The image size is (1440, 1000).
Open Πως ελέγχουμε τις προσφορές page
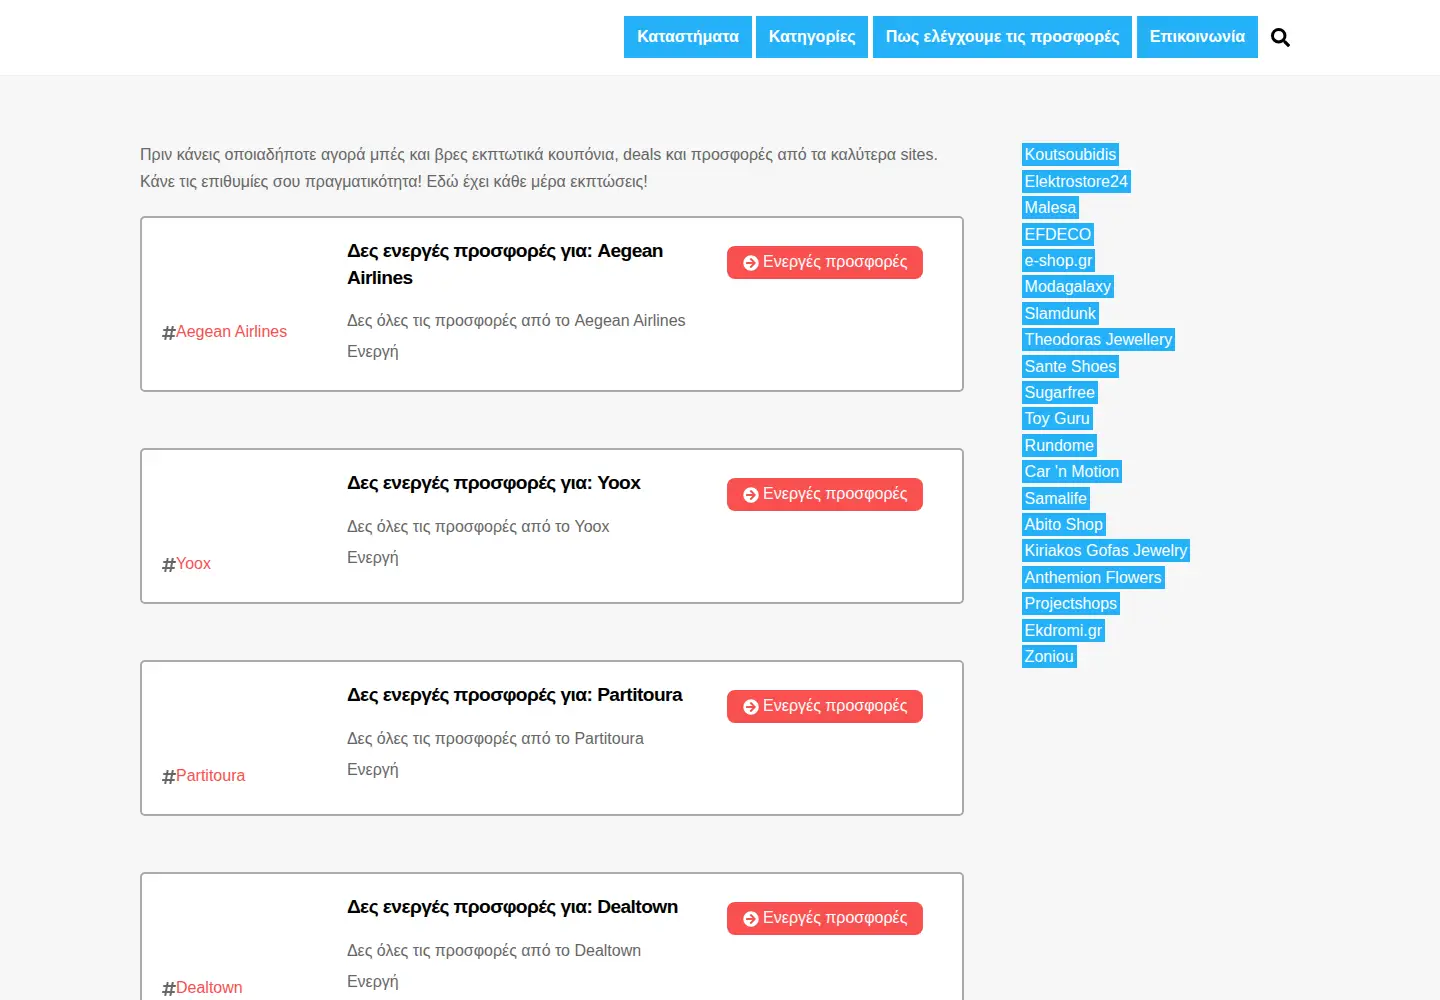coord(1002,37)
